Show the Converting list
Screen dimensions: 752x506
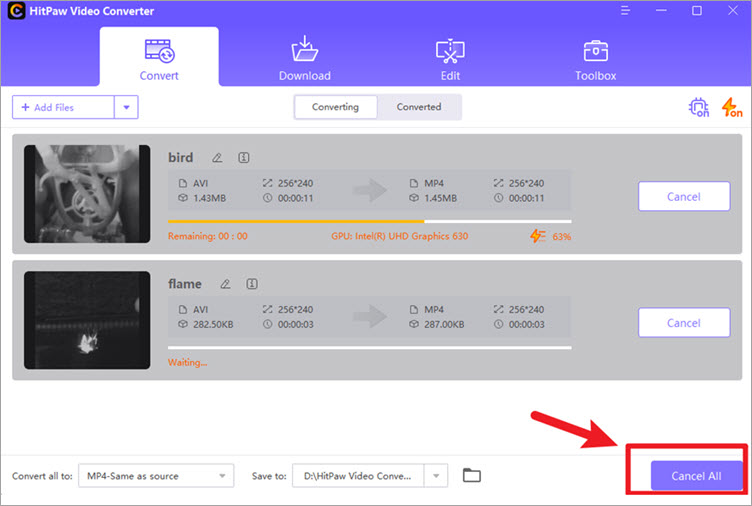click(335, 107)
